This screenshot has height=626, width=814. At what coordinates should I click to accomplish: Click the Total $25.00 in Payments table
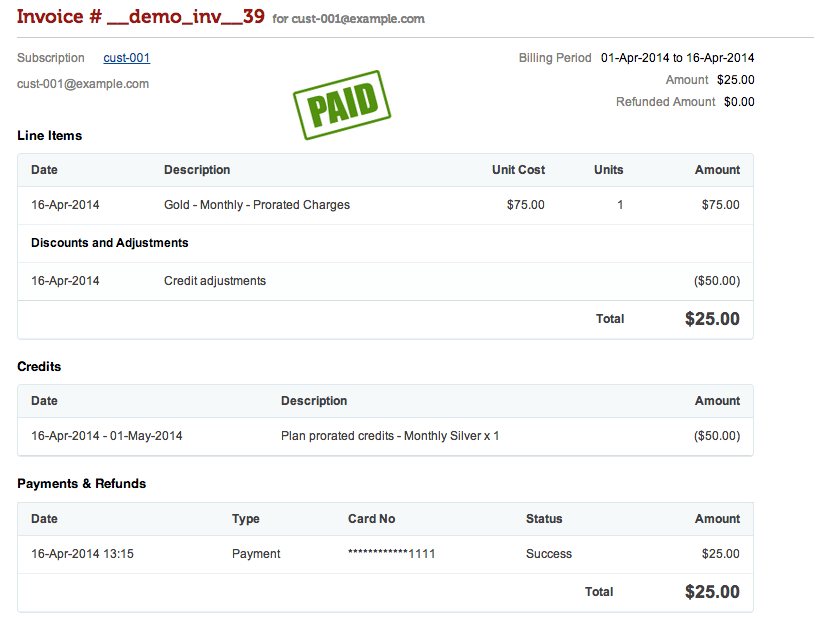(x=712, y=591)
